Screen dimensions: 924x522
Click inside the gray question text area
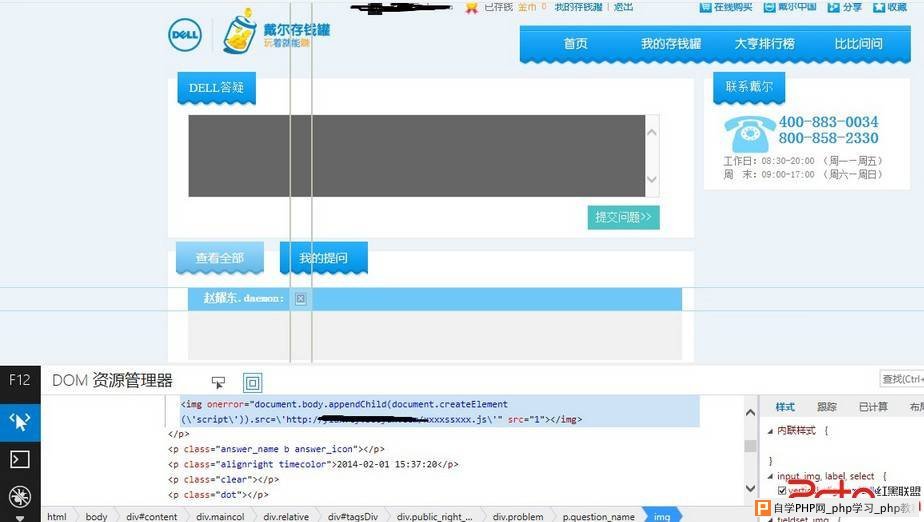[x=417, y=156]
